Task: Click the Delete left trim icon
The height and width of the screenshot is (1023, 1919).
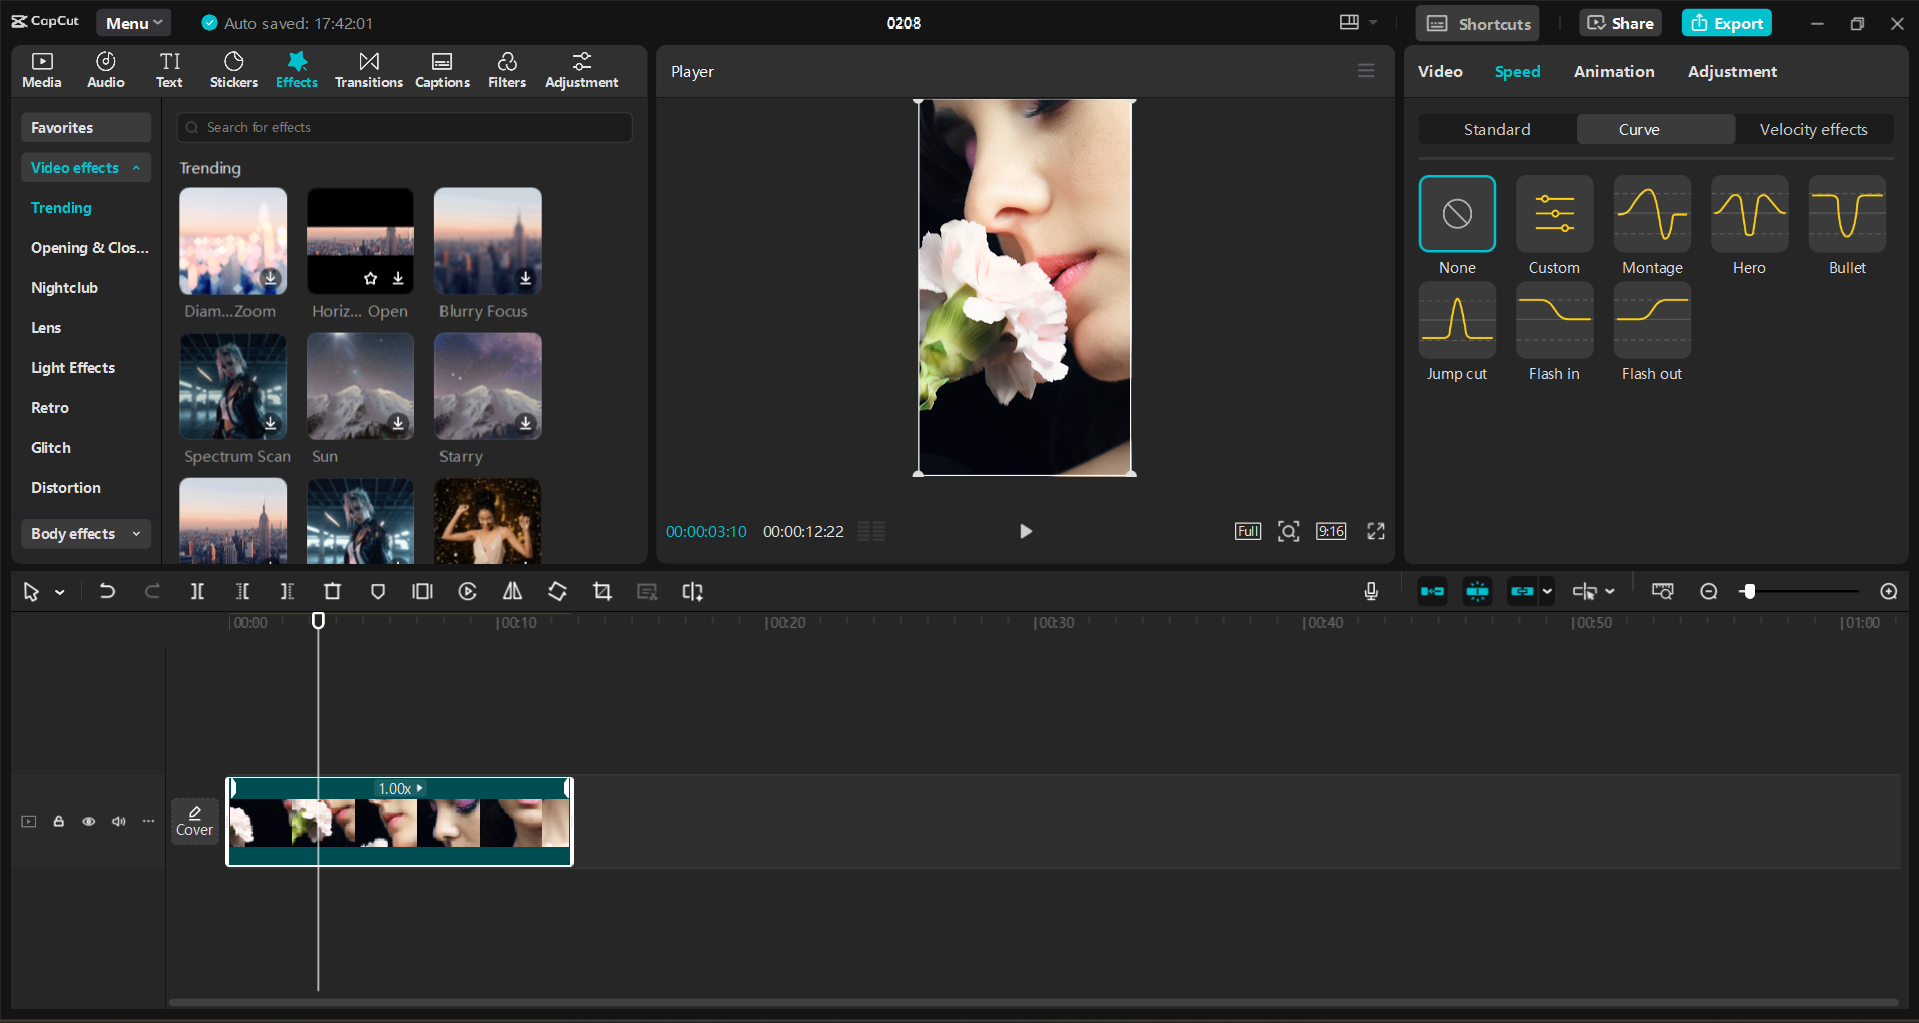Action: 242,592
